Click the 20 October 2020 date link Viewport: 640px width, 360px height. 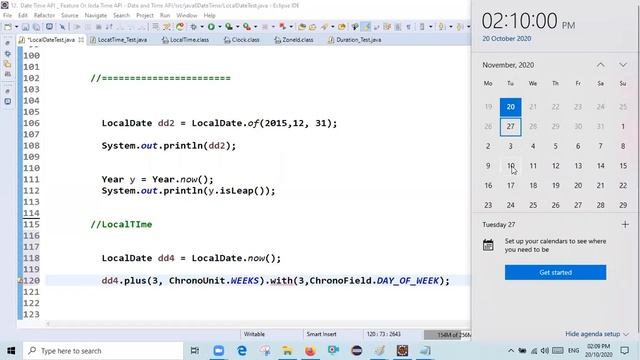coord(507,38)
